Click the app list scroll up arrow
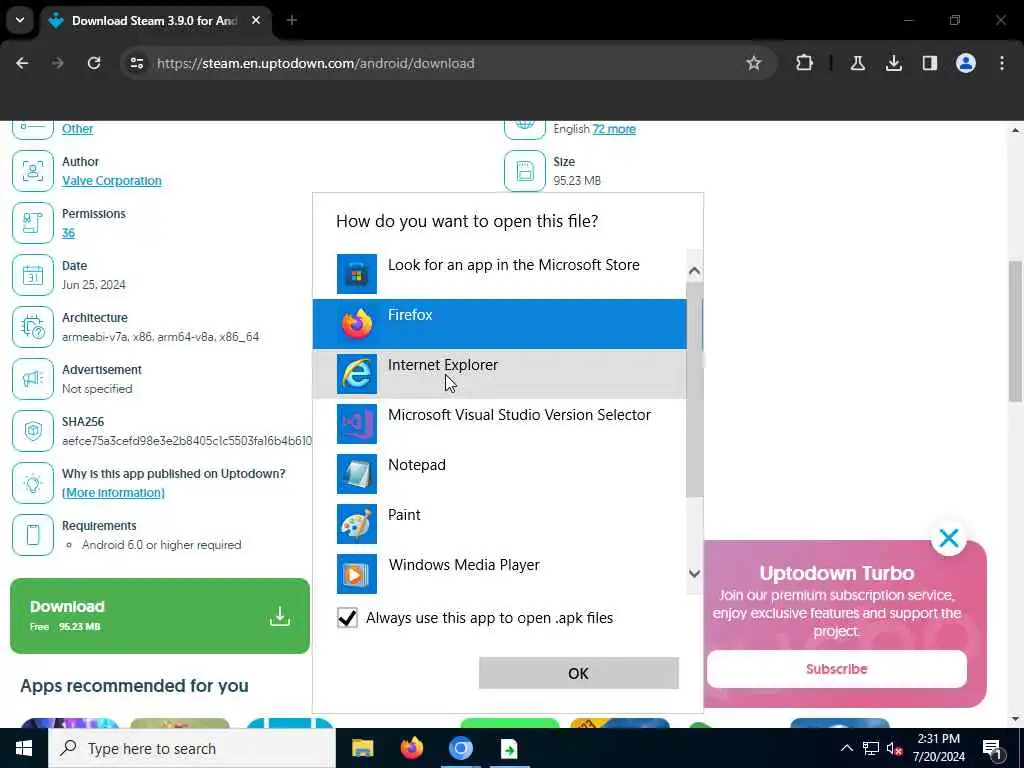The width and height of the screenshot is (1024, 768). 694,270
